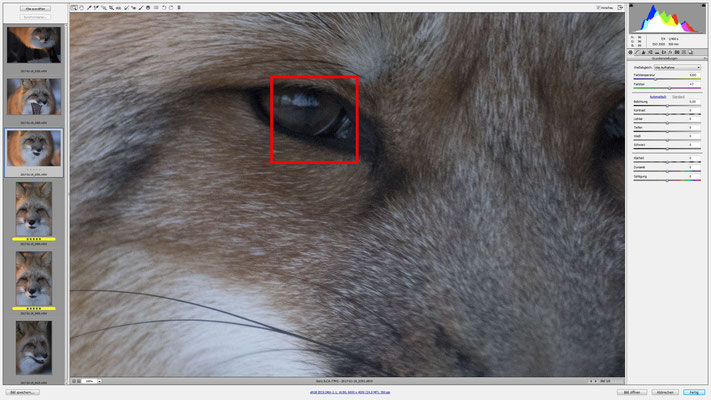Select the Red Eye Removal tool
This screenshot has width=711, height=400.
[x=133, y=8]
